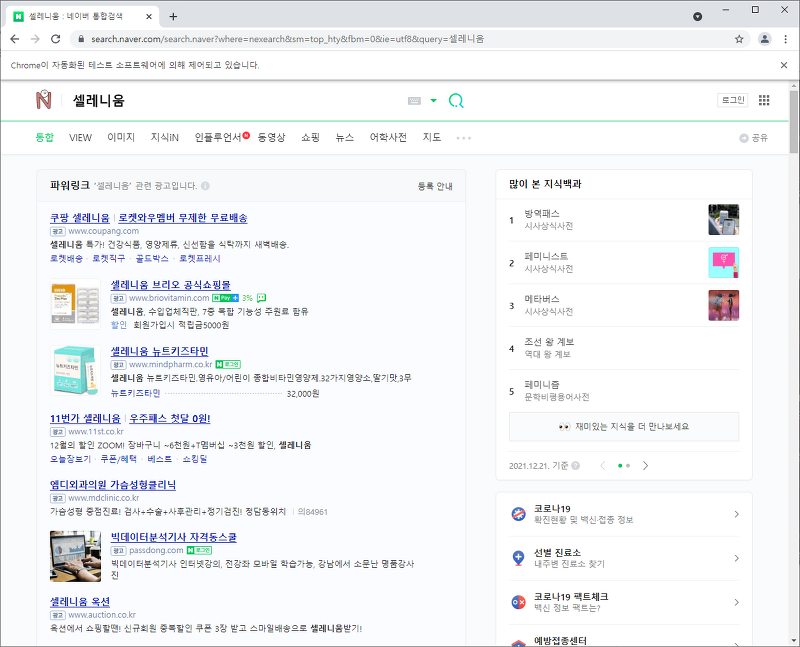
Task: Open the 어학사전 tab
Action: point(388,137)
